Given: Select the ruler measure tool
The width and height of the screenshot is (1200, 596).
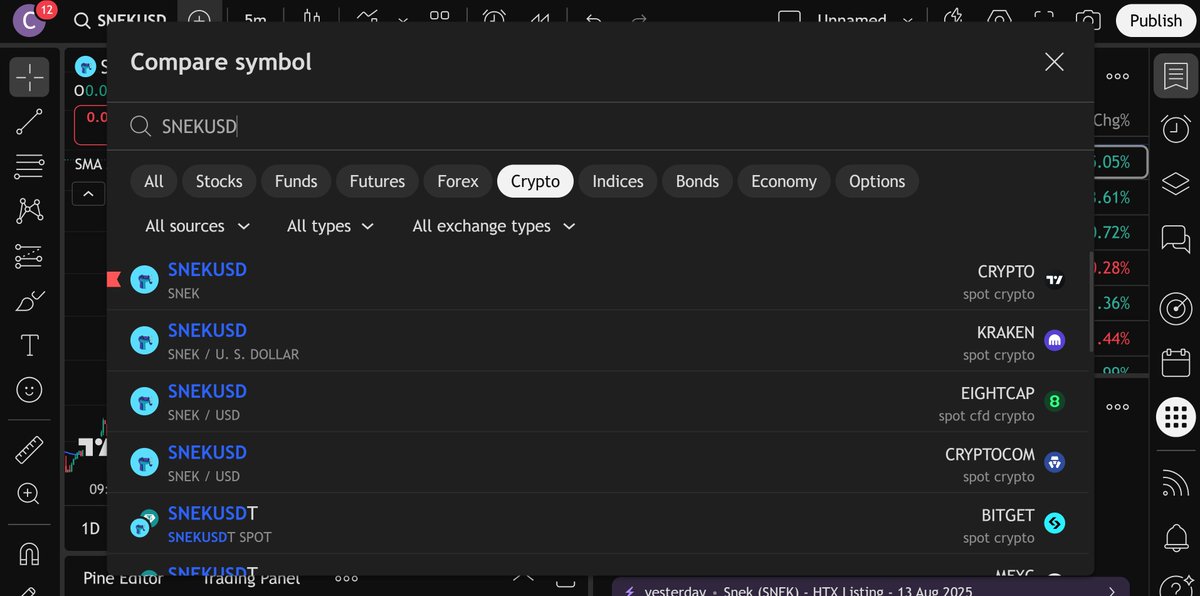Looking at the screenshot, I should click(x=30, y=449).
